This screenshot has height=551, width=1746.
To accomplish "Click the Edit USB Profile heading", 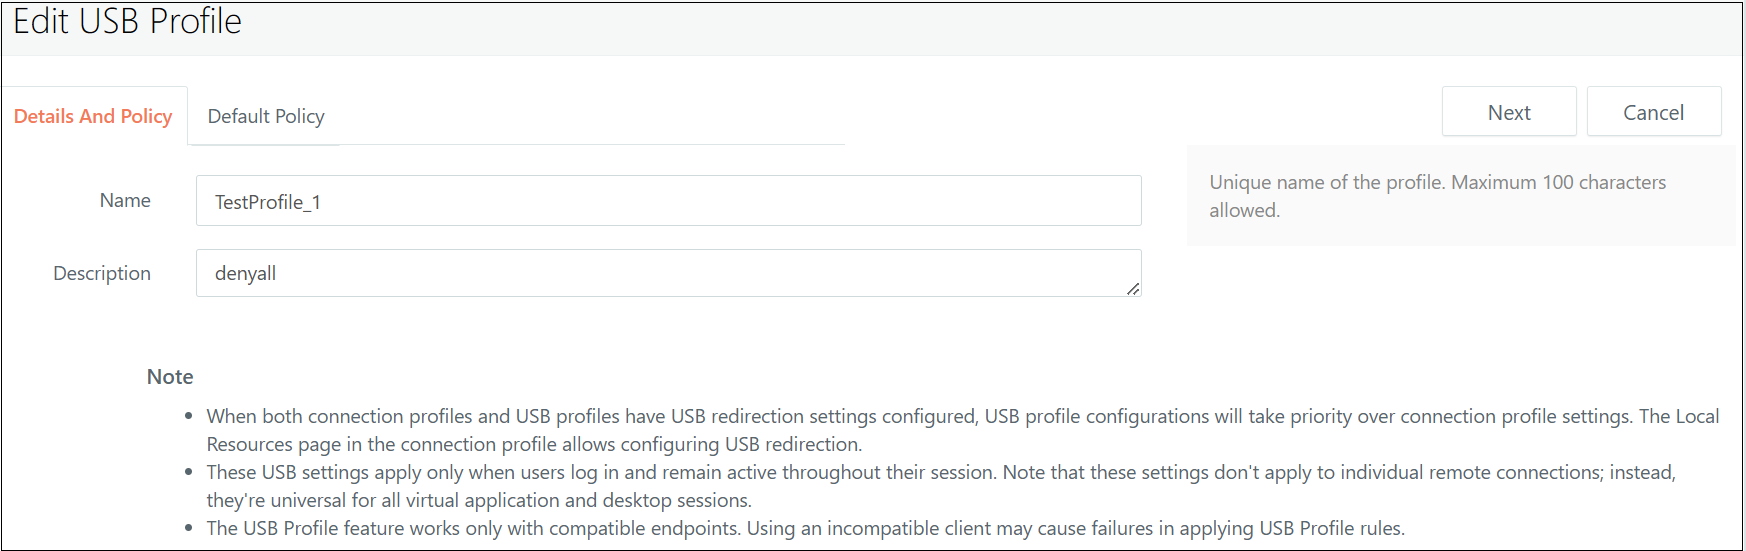I will [x=127, y=21].
